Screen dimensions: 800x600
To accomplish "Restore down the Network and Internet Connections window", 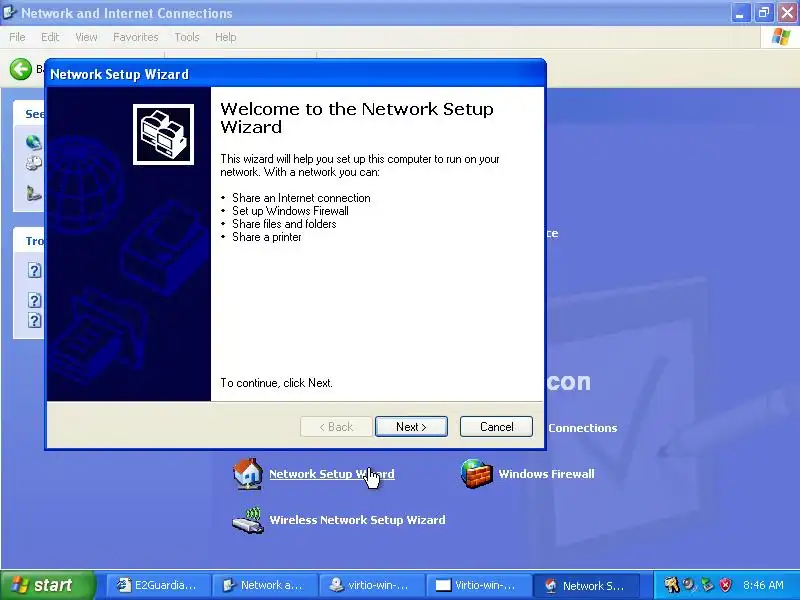I will pyautogui.click(x=763, y=13).
